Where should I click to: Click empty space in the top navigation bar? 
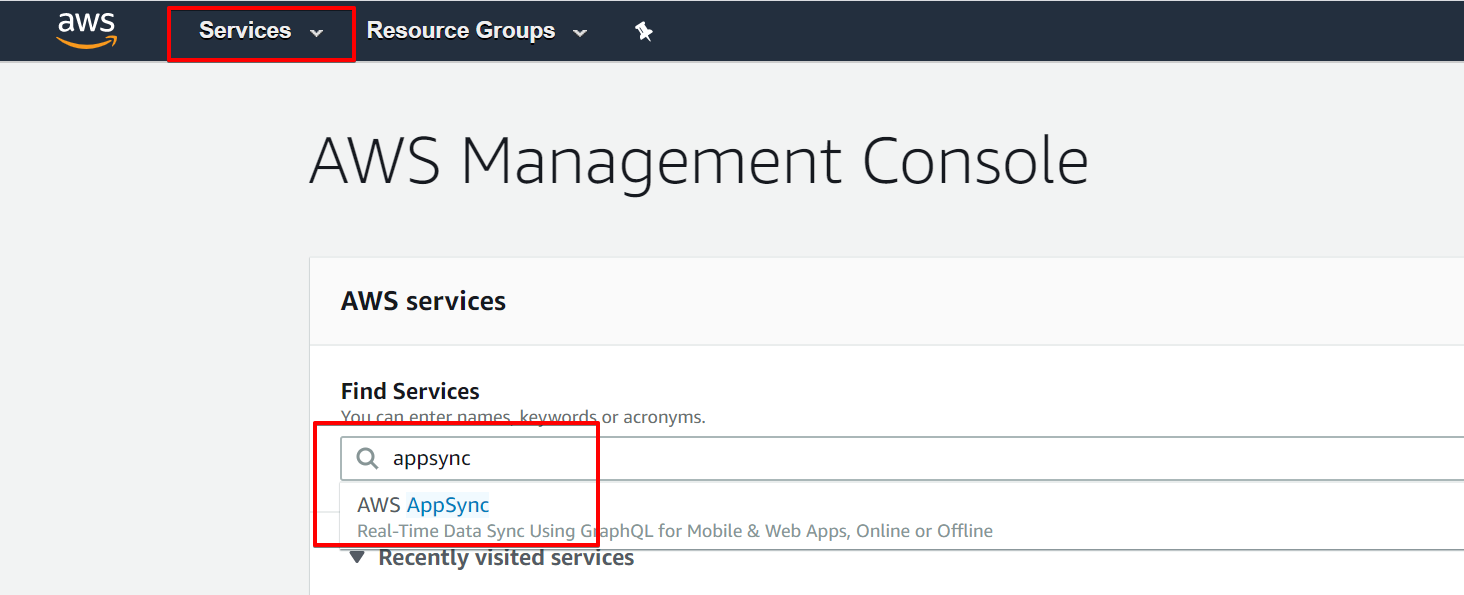pos(1000,30)
